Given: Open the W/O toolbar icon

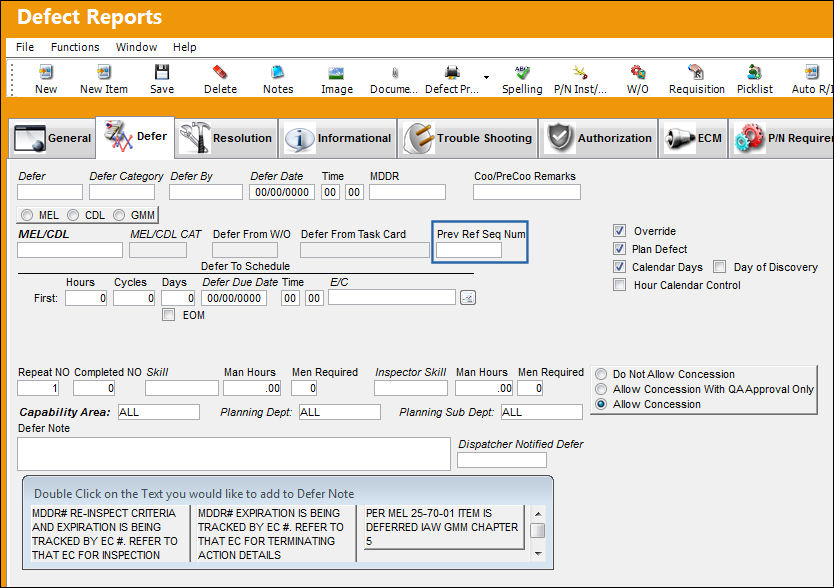Looking at the screenshot, I should [638, 72].
